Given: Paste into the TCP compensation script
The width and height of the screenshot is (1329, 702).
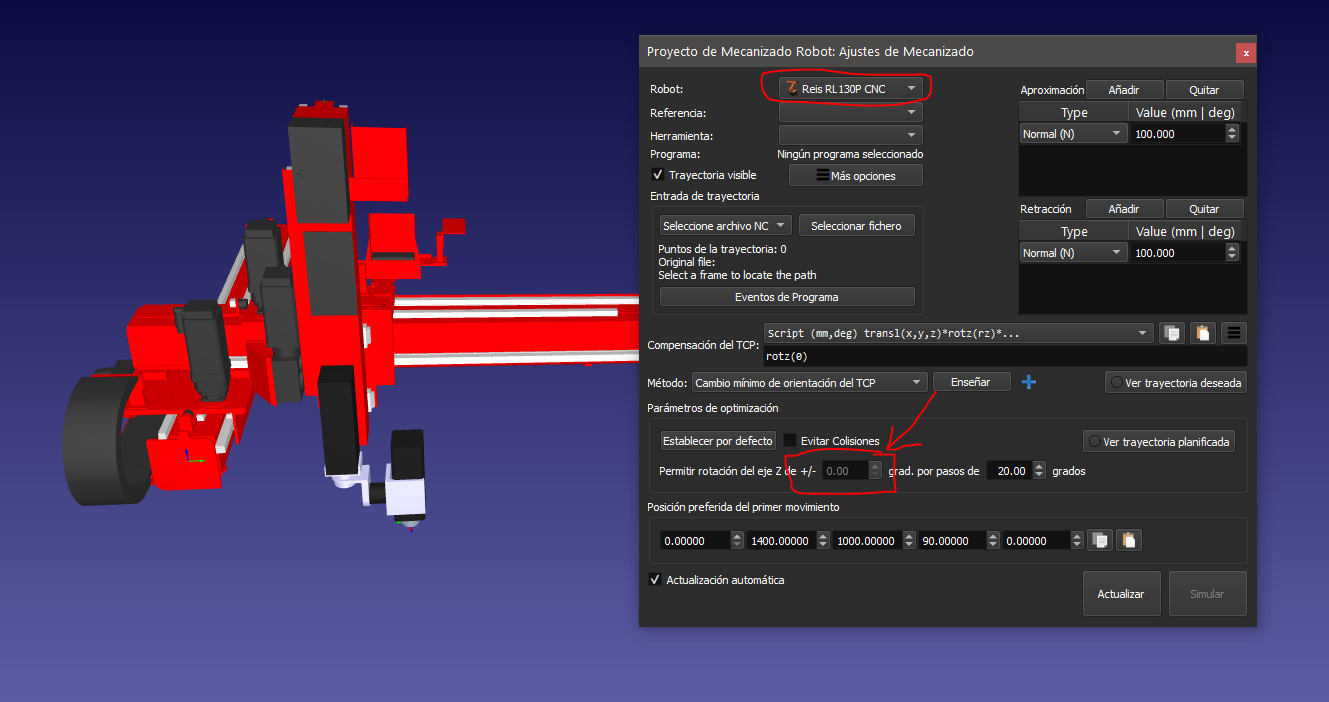Looking at the screenshot, I should (1204, 333).
